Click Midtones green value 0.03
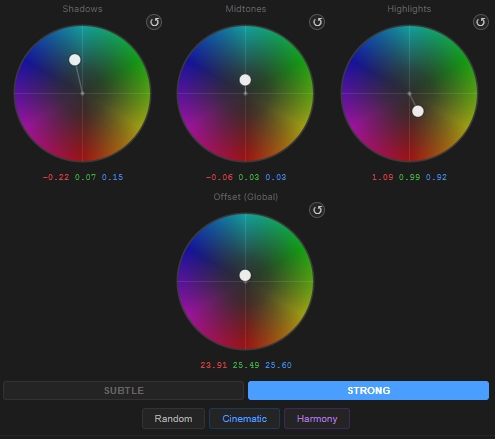The height and width of the screenshot is (439, 495). pos(249,177)
